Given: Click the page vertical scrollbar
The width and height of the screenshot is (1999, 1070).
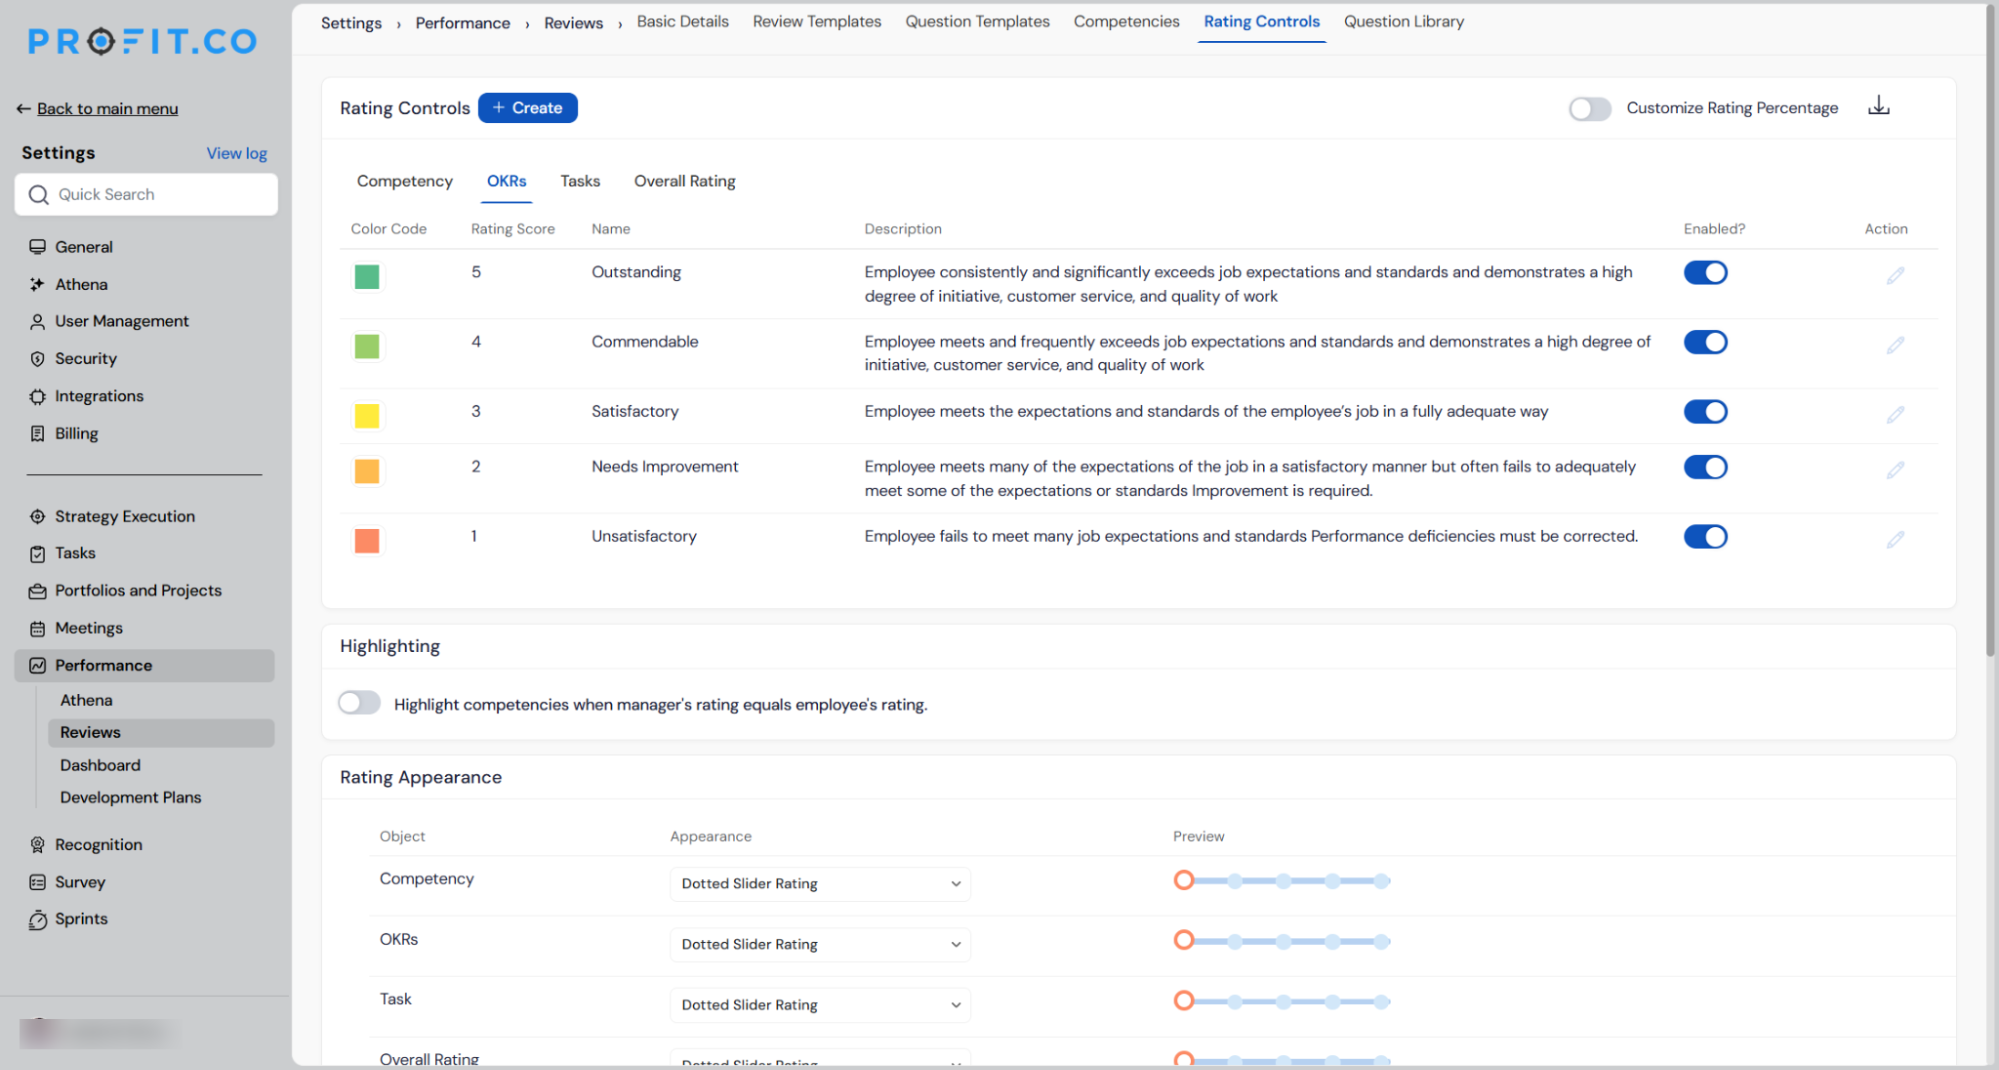Looking at the screenshot, I should click(x=1990, y=330).
